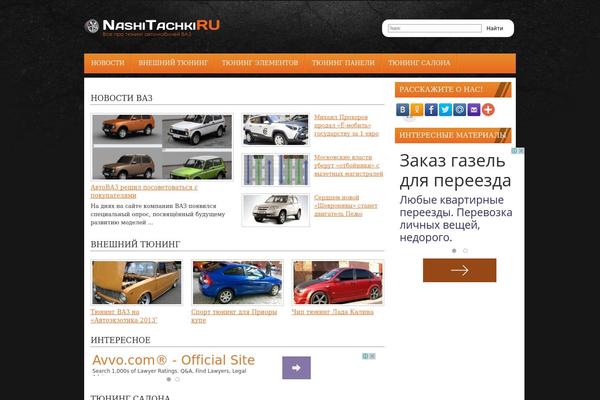Image resolution: width=600 pixels, height=400 pixels.
Task: Share page via Odnoklassniki icon
Action: pos(417,109)
